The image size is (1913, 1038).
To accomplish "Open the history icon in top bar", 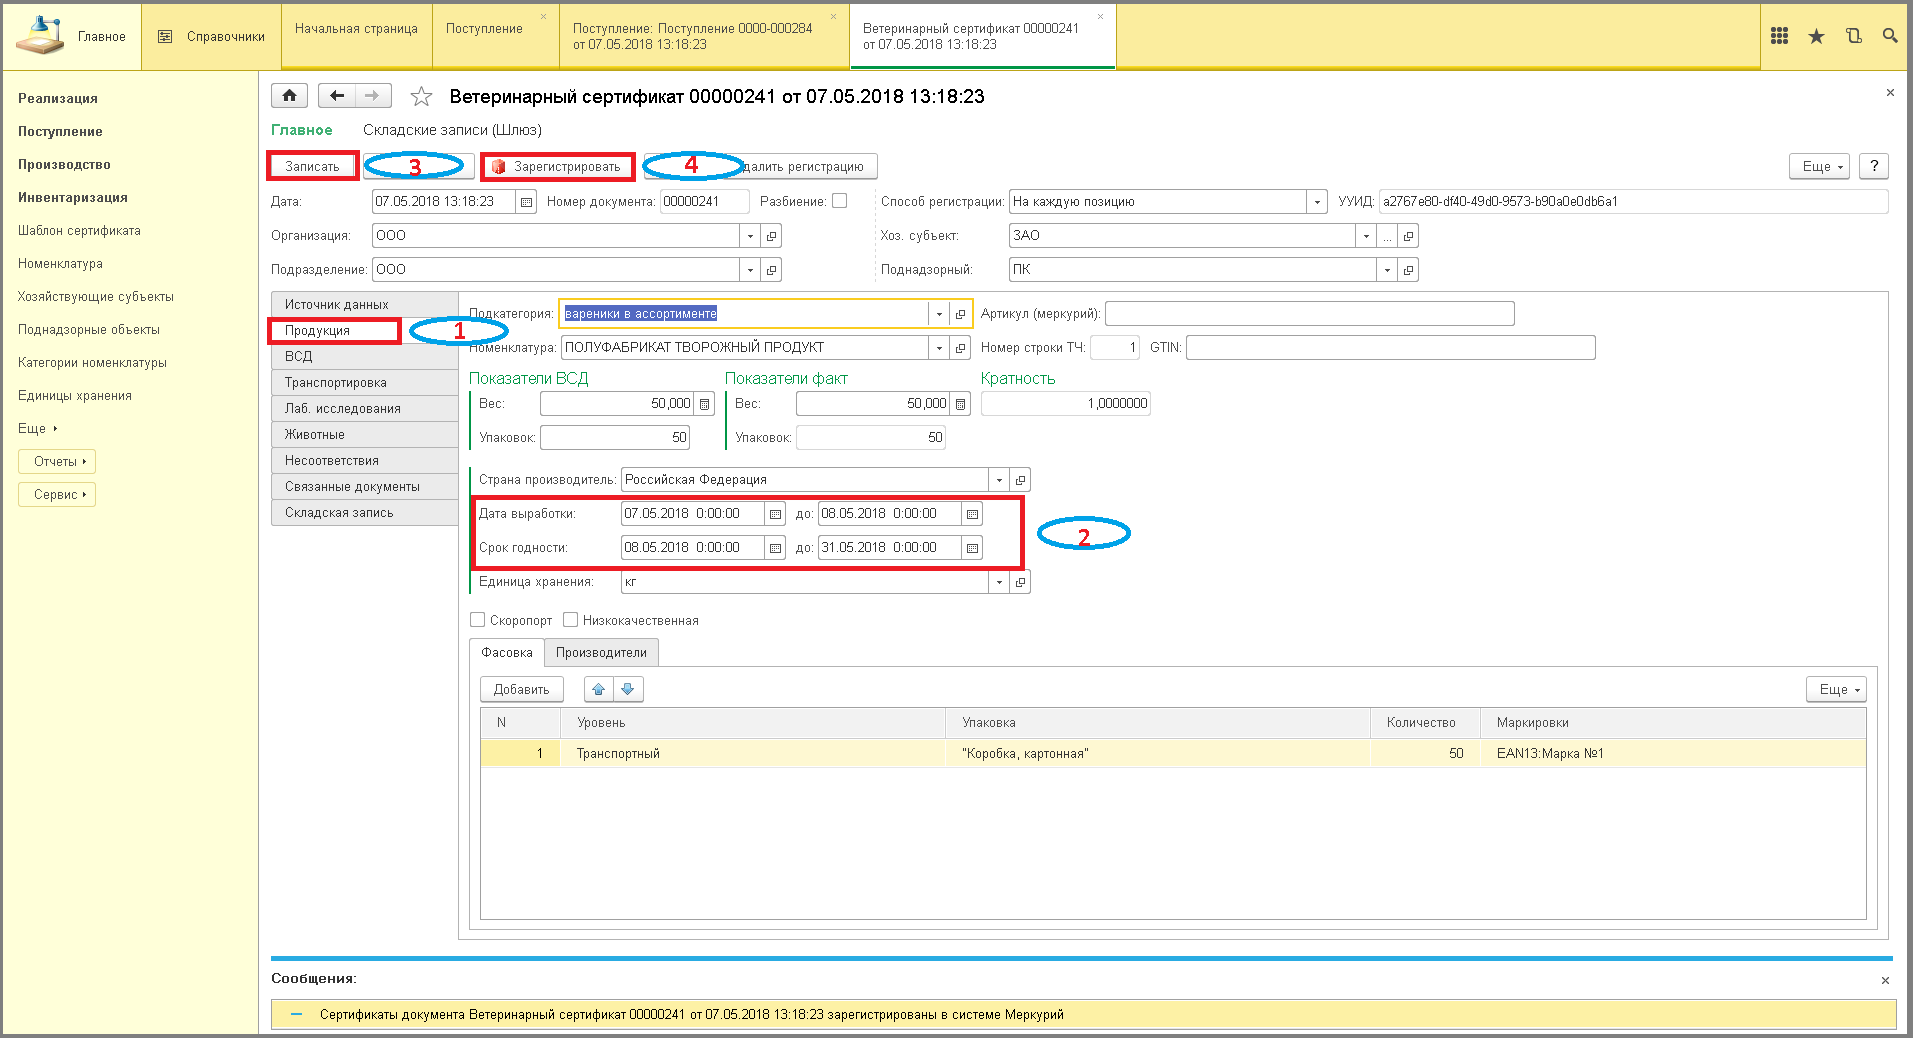I will coord(1853,36).
